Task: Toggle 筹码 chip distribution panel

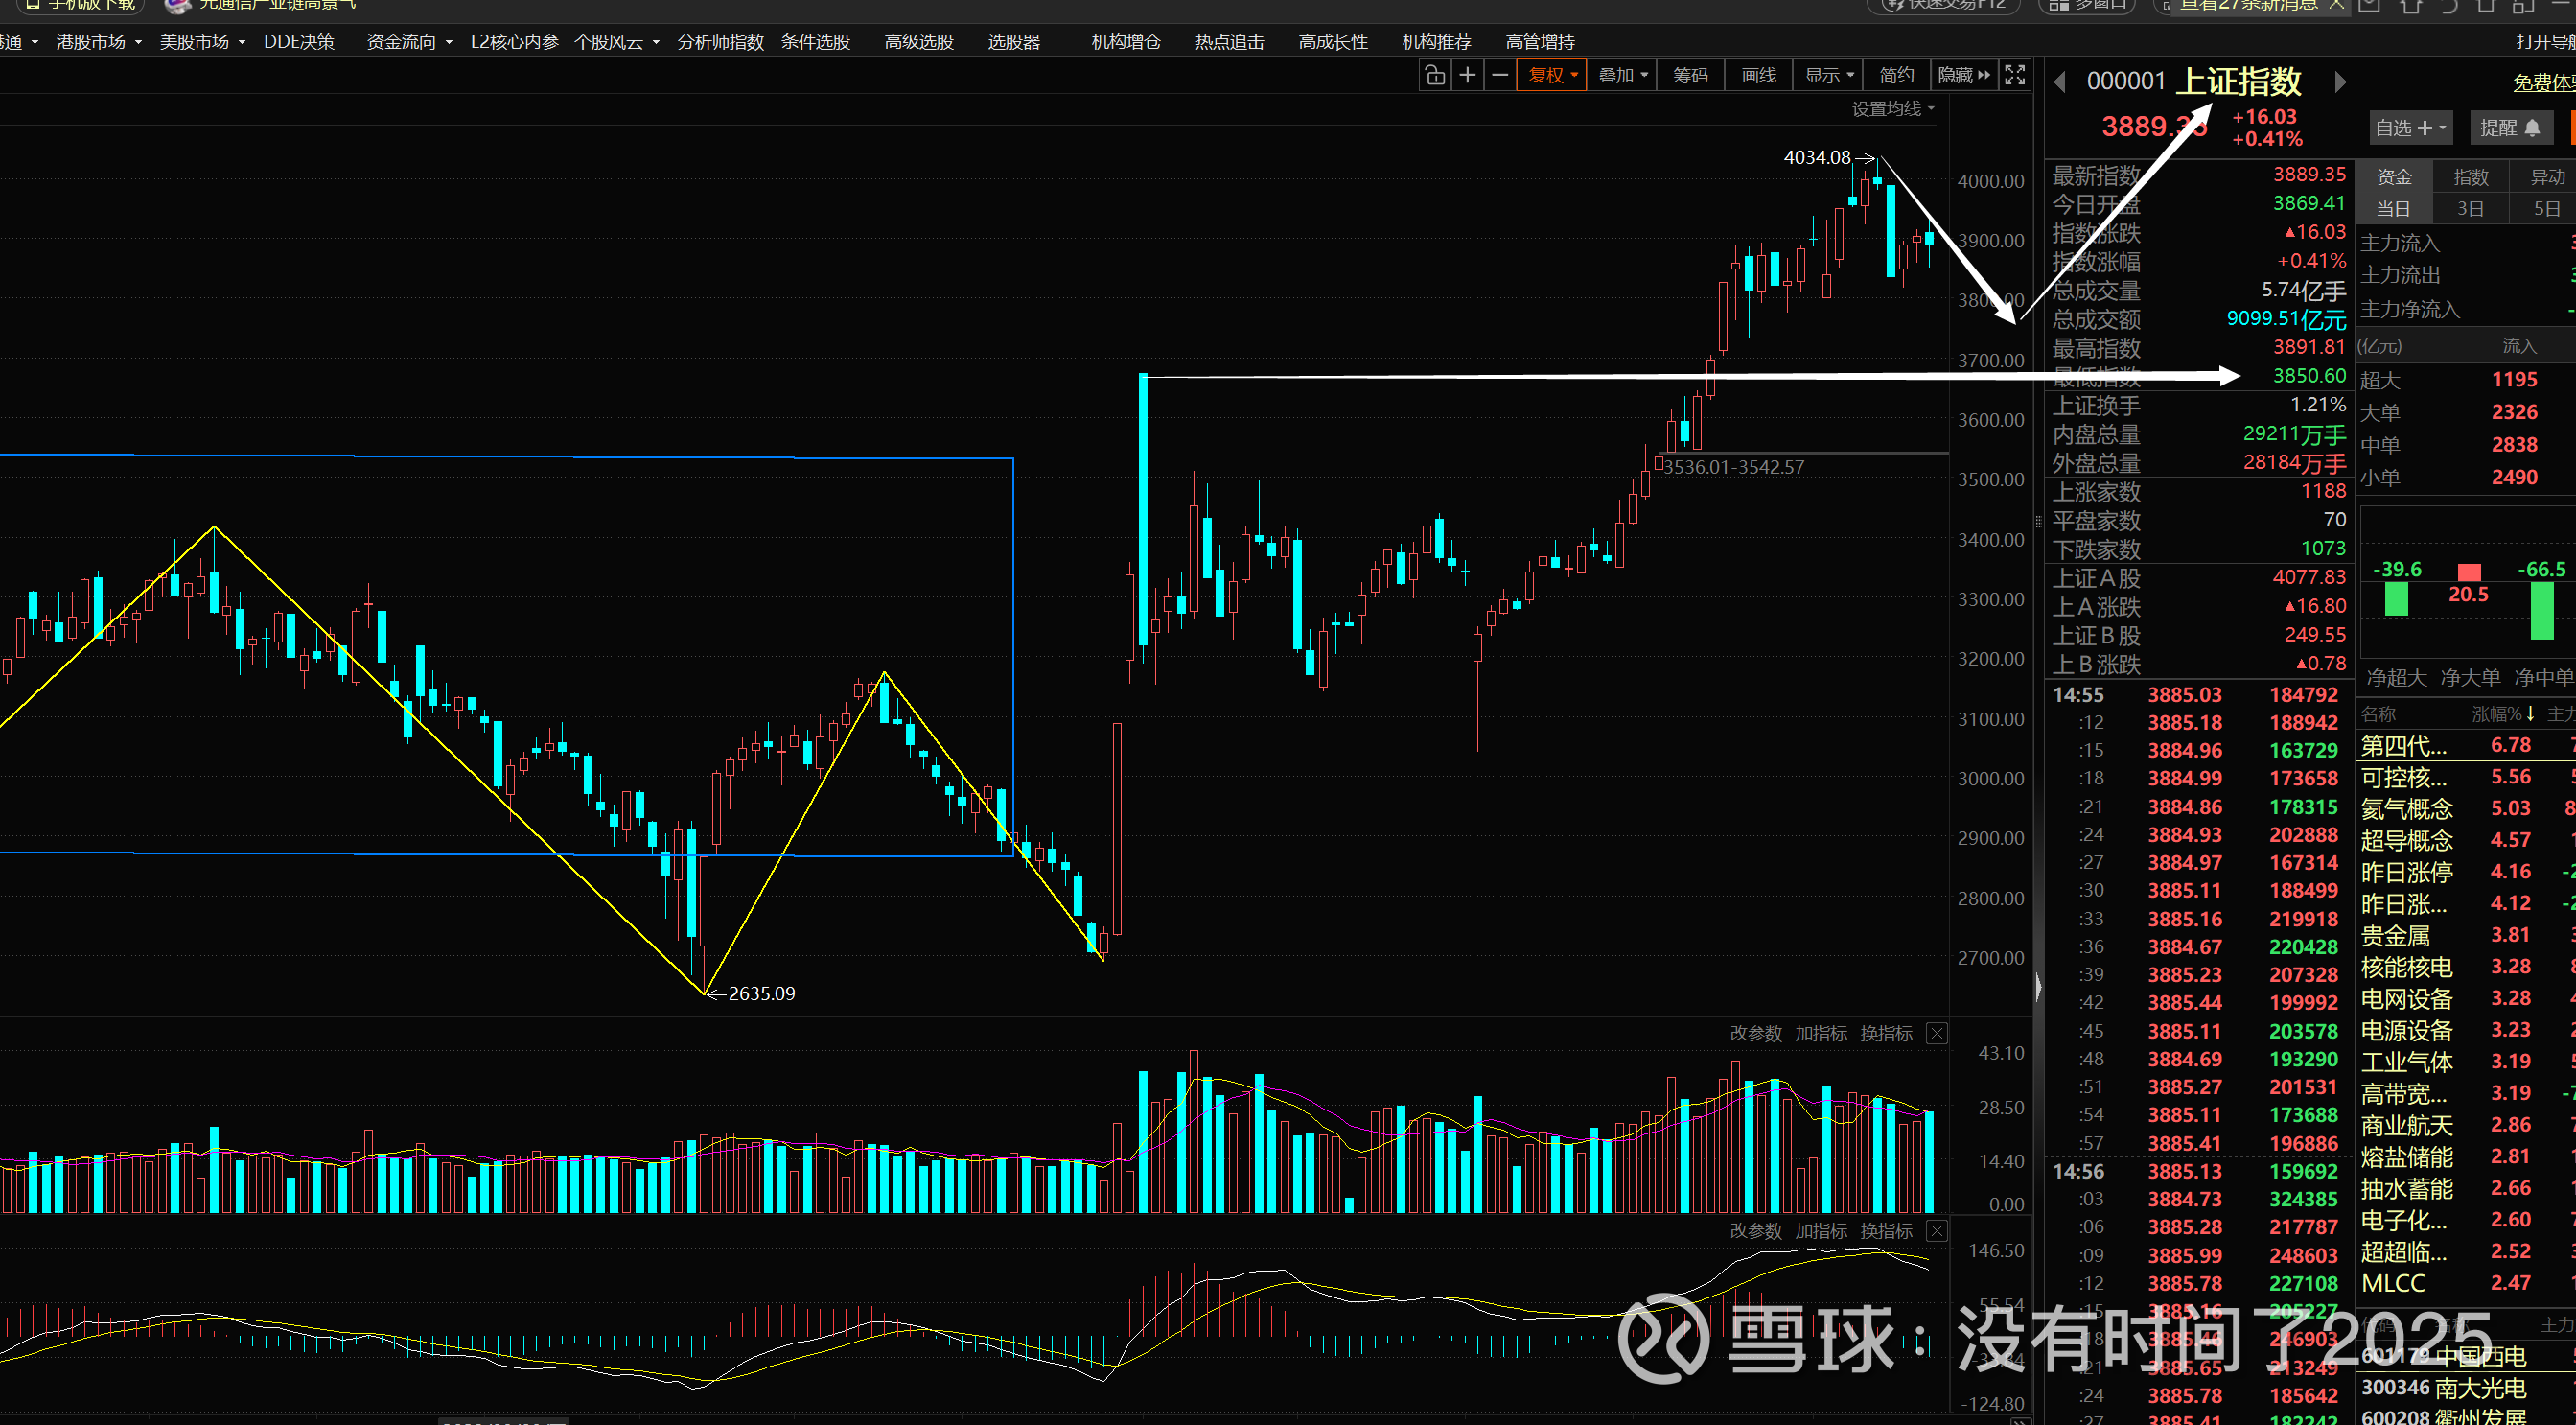Action: pos(1690,75)
